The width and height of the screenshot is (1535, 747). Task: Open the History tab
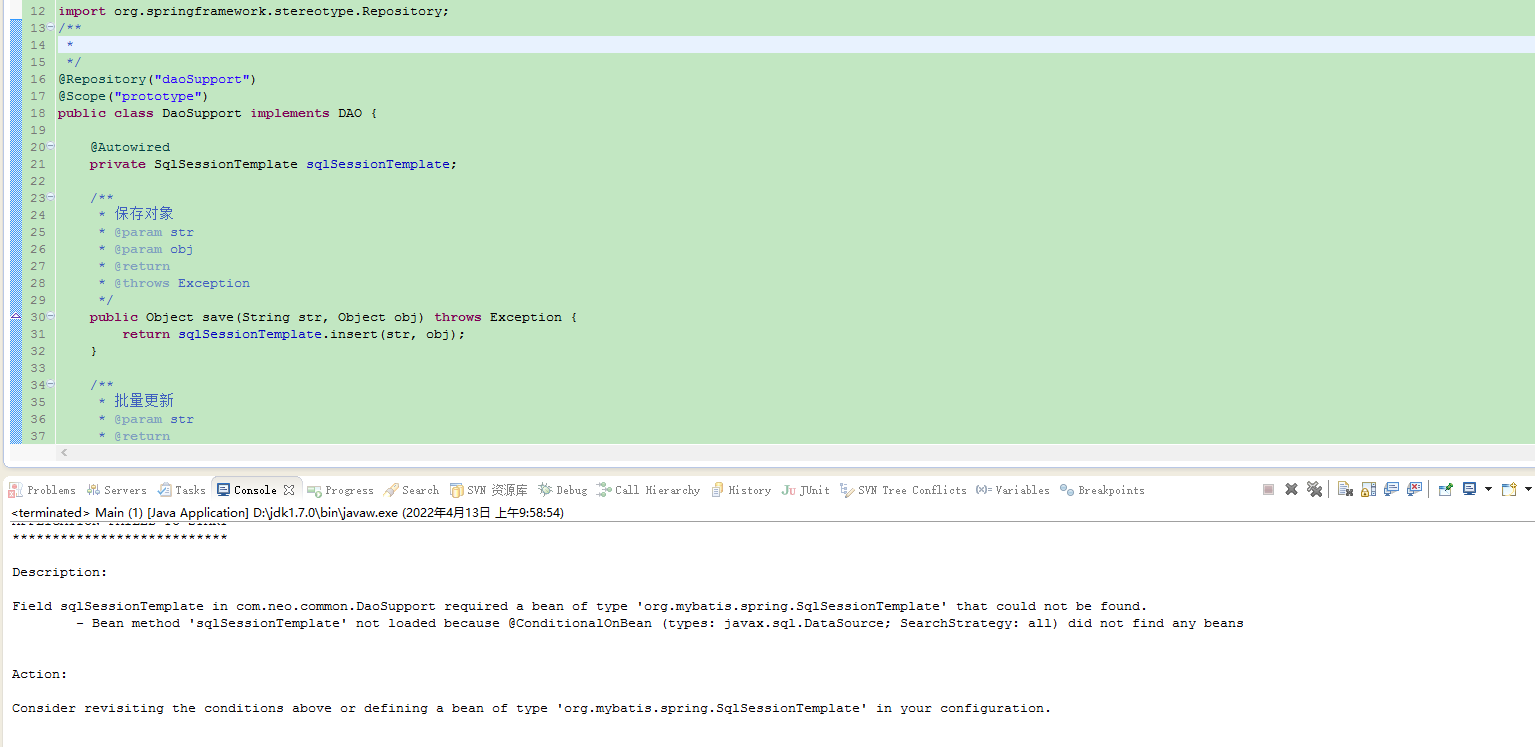pos(741,490)
